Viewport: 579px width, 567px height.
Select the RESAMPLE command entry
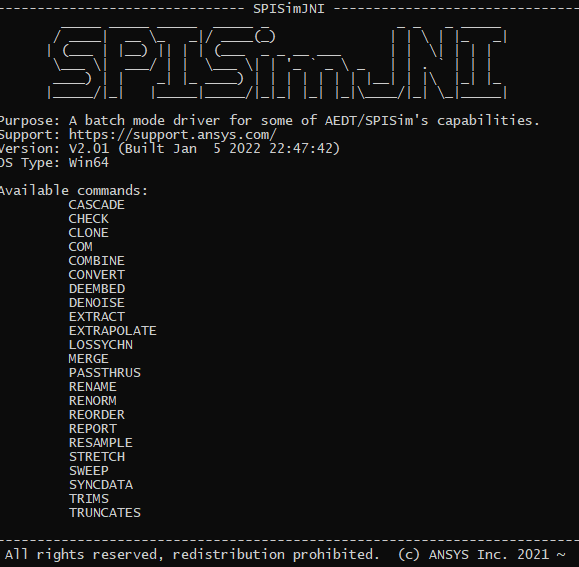[x=100, y=443]
